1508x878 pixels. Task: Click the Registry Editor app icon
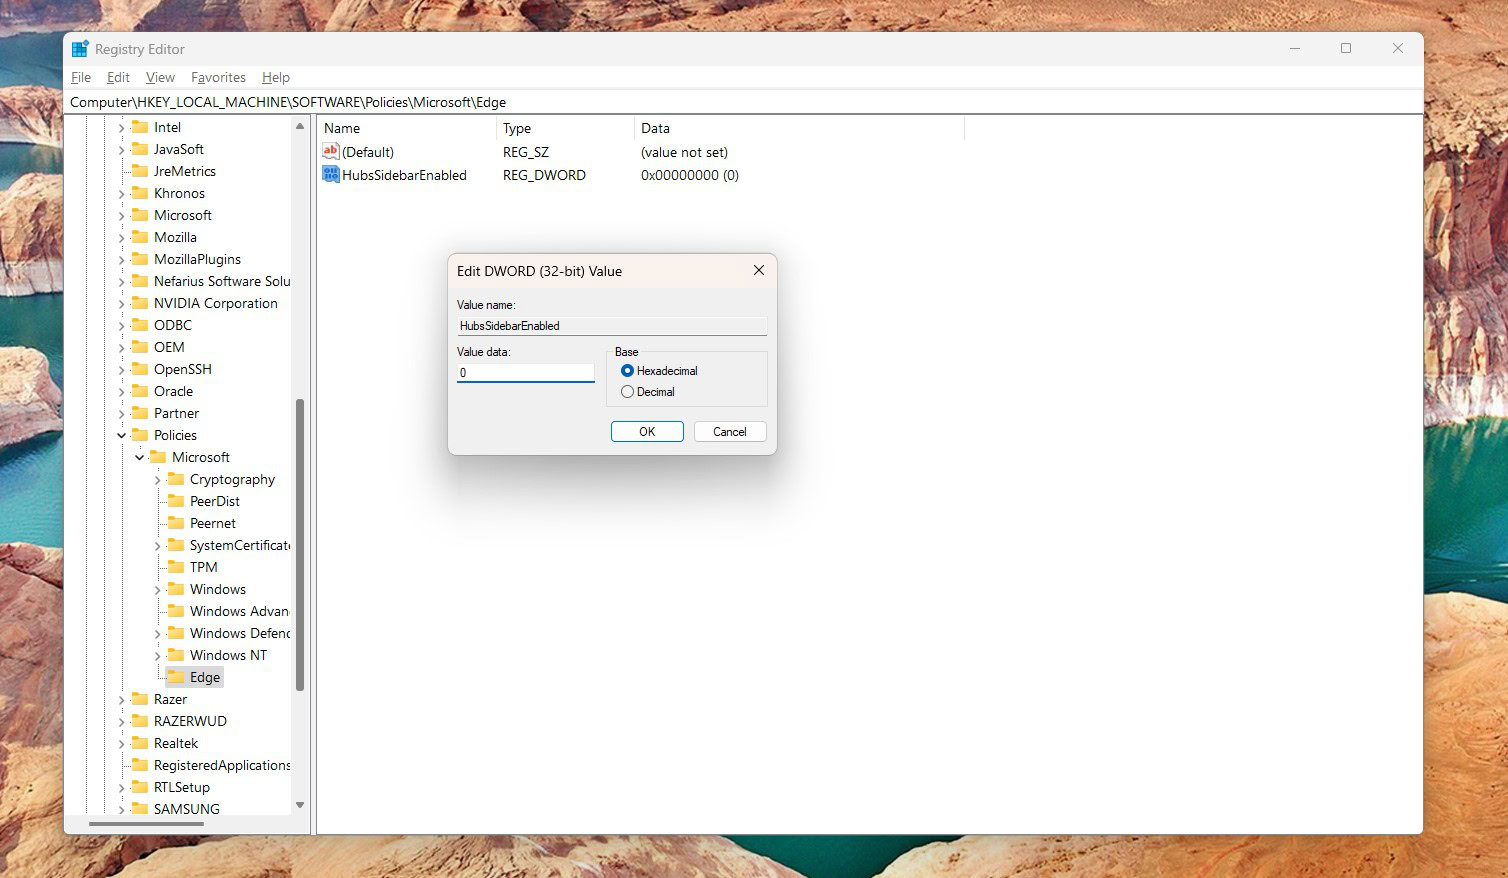click(x=80, y=49)
